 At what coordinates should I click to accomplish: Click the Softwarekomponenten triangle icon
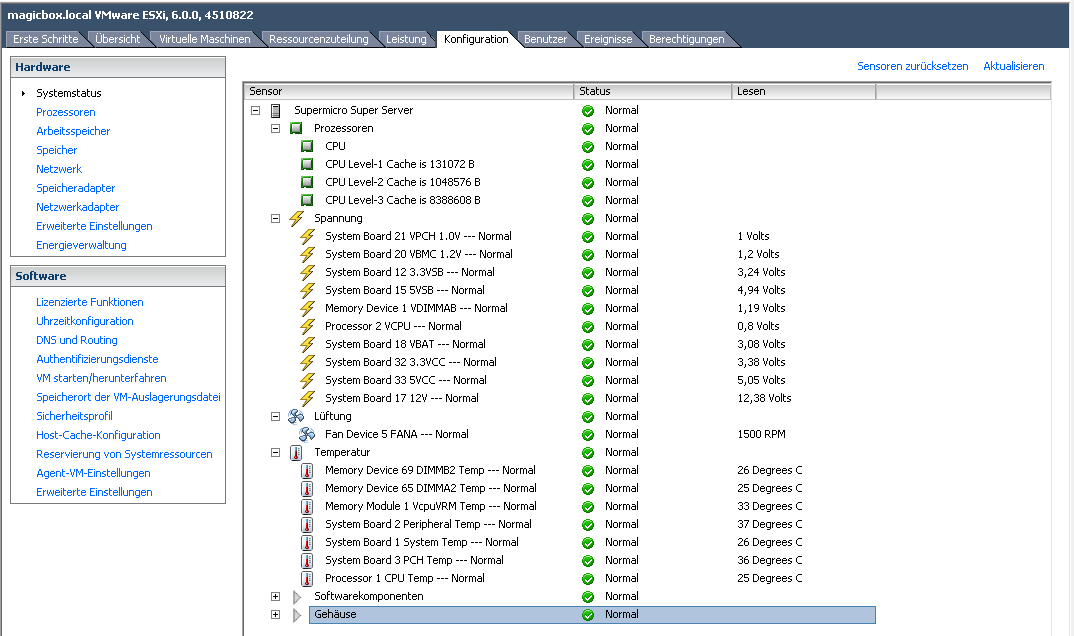pyautogui.click(x=297, y=597)
